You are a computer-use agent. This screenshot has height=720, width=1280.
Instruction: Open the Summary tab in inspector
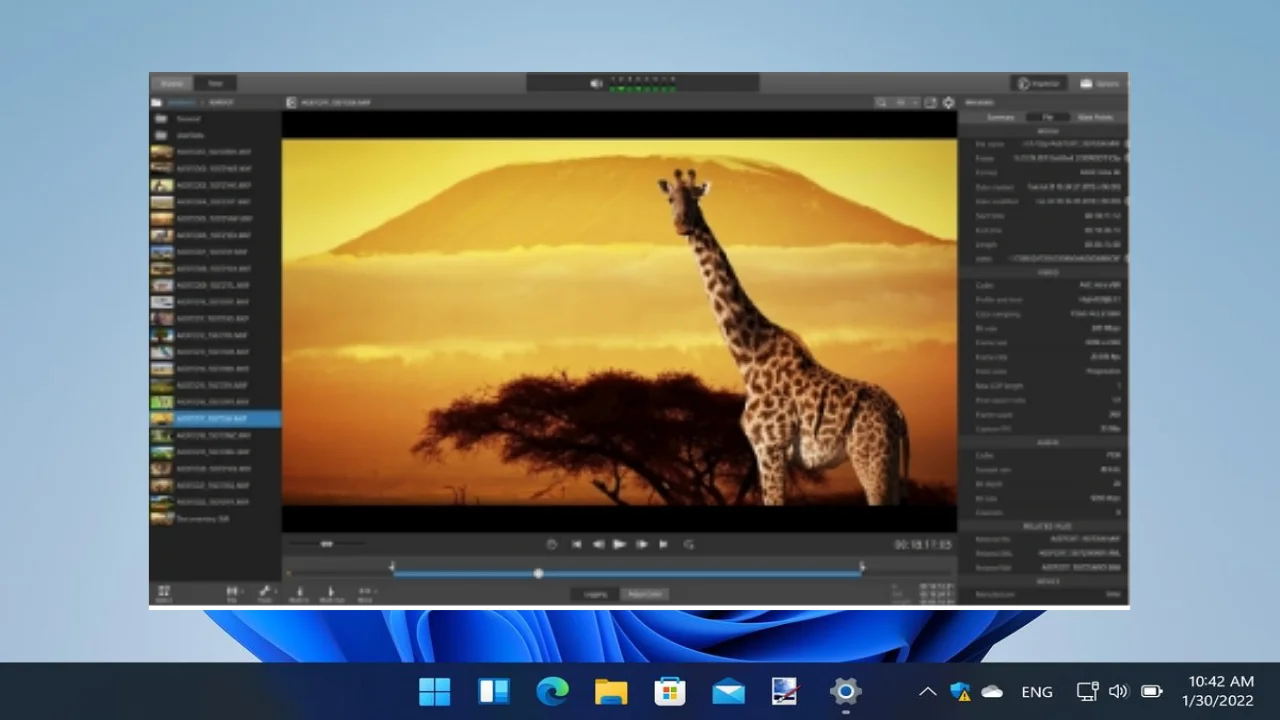coord(1001,117)
